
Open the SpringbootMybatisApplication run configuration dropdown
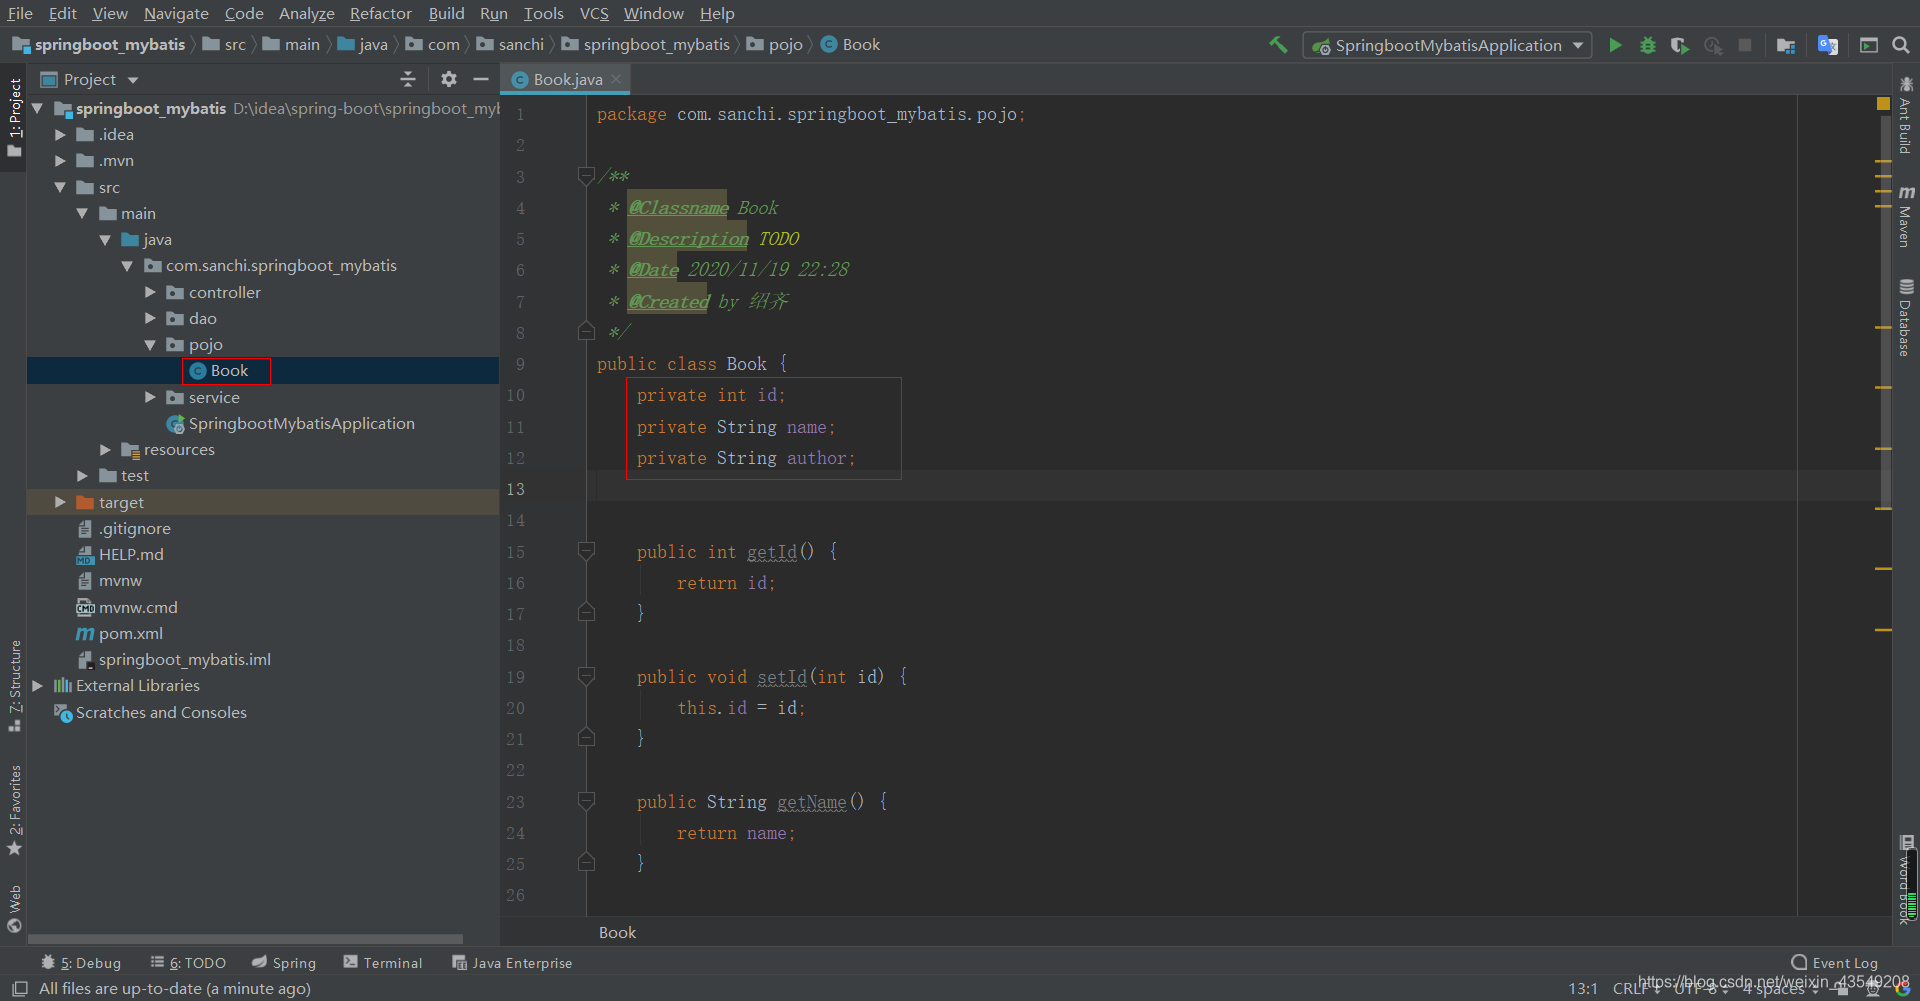pyautogui.click(x=1447, y=45)
